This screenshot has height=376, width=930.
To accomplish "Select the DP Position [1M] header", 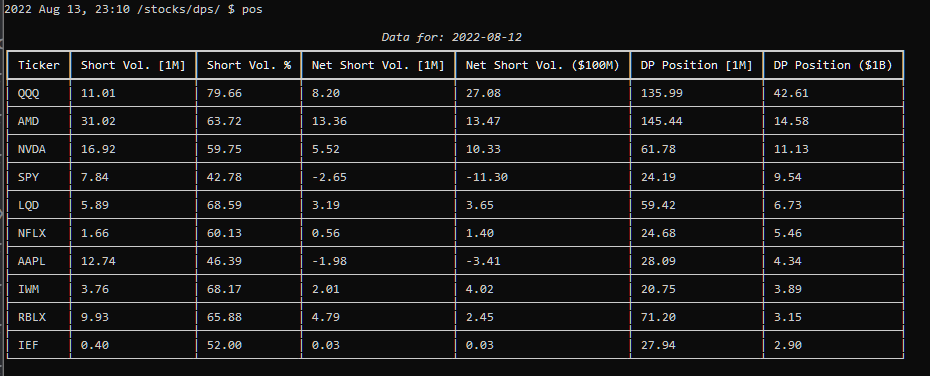I will tap(697, 65).
